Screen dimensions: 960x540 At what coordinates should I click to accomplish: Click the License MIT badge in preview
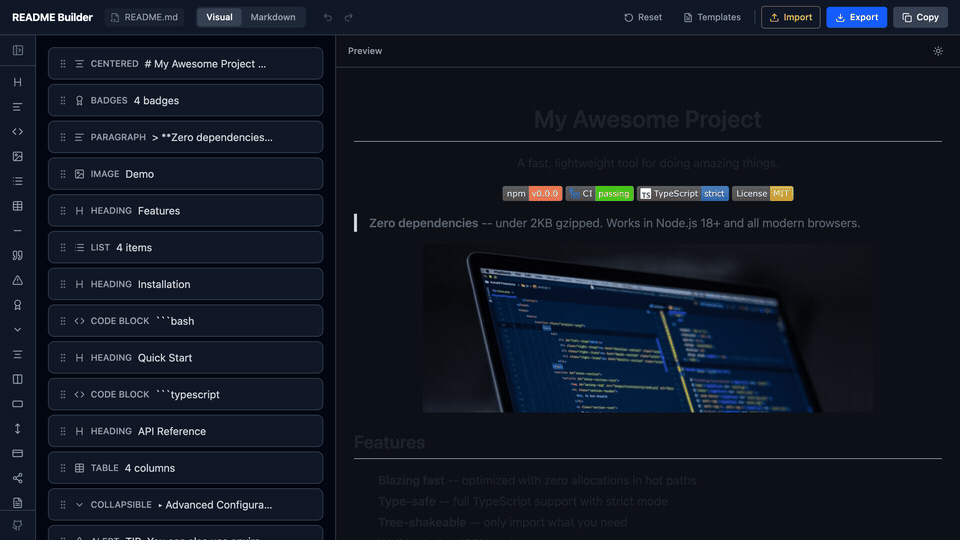point(762,193)
